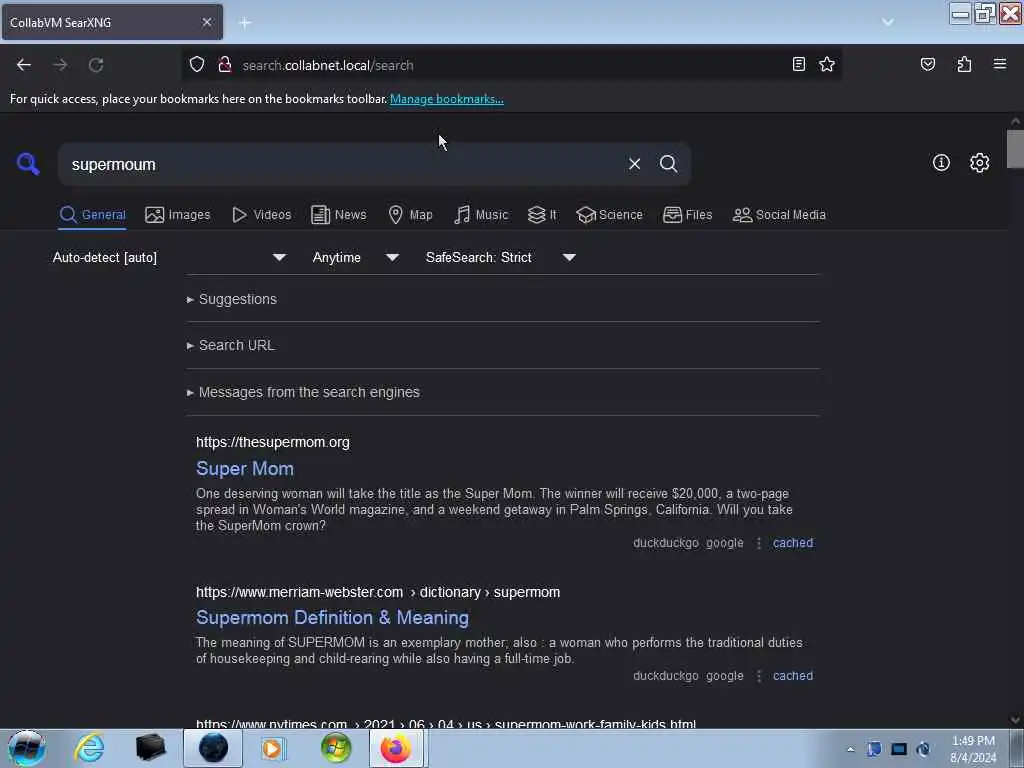
Task: Switch to the Files tab
Action: [x=688, y=215]
